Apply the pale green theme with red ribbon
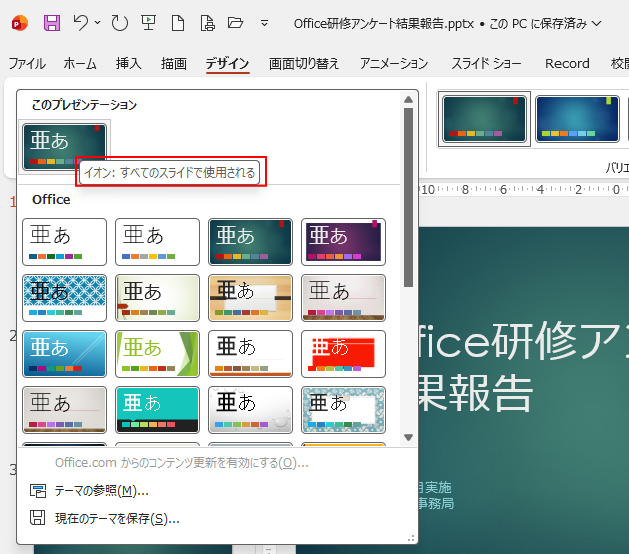Viewport: 629px width, 554px height. coord(157,298)
